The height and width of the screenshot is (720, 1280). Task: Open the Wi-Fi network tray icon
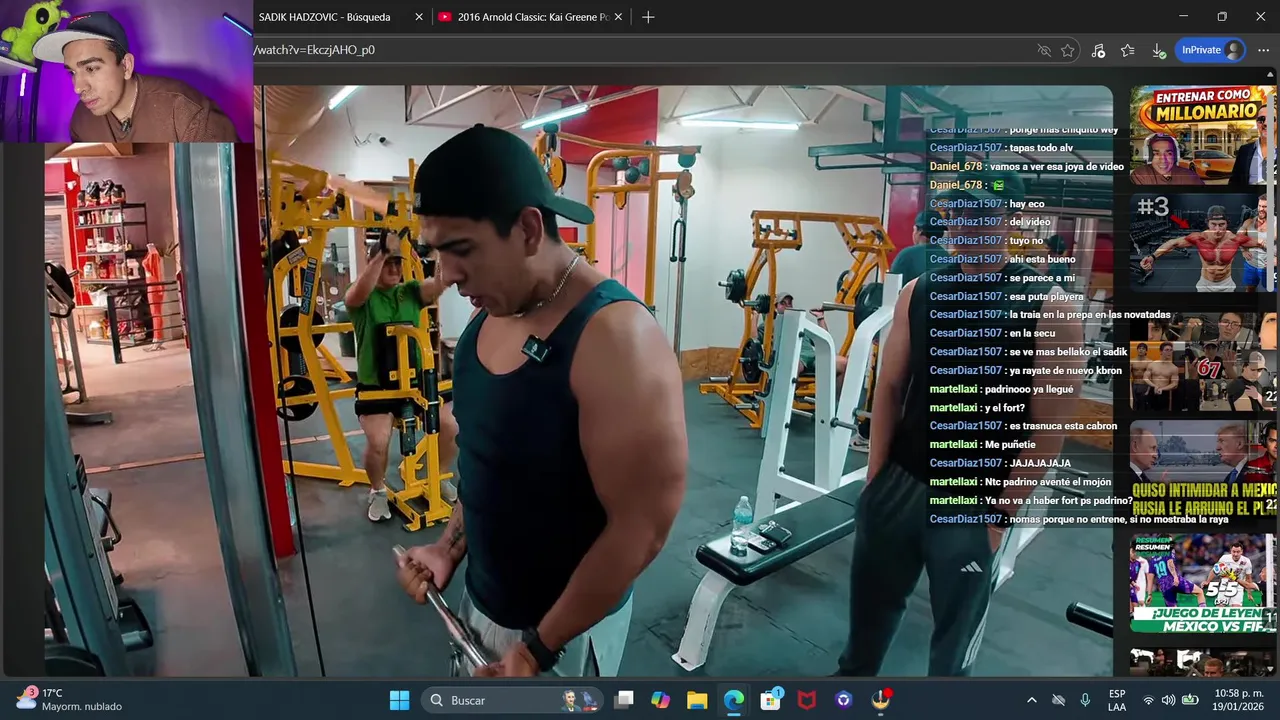pyautogui.click(x=1148, y=700)
